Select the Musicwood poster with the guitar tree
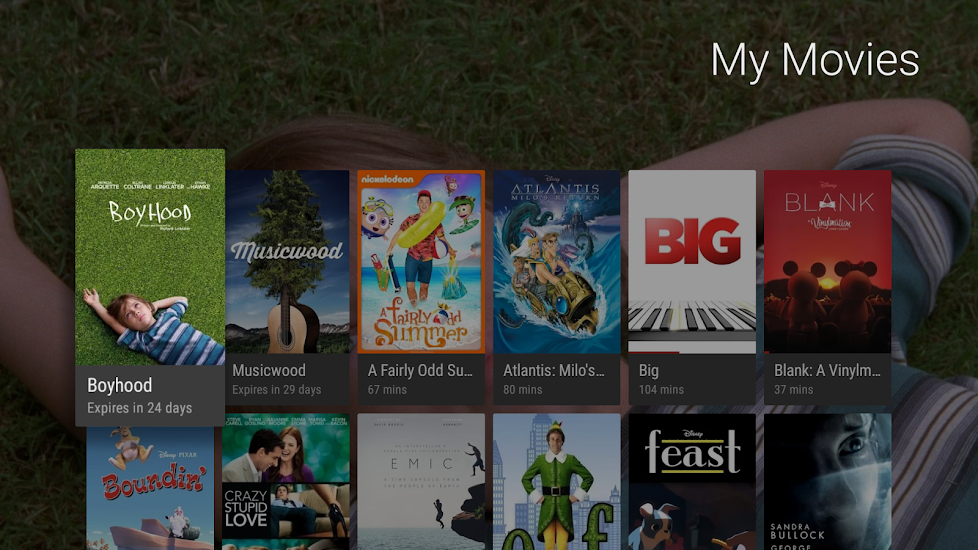The height and width of the screenshot is (550, 978). pyautogui.click(x=286, y=261)
